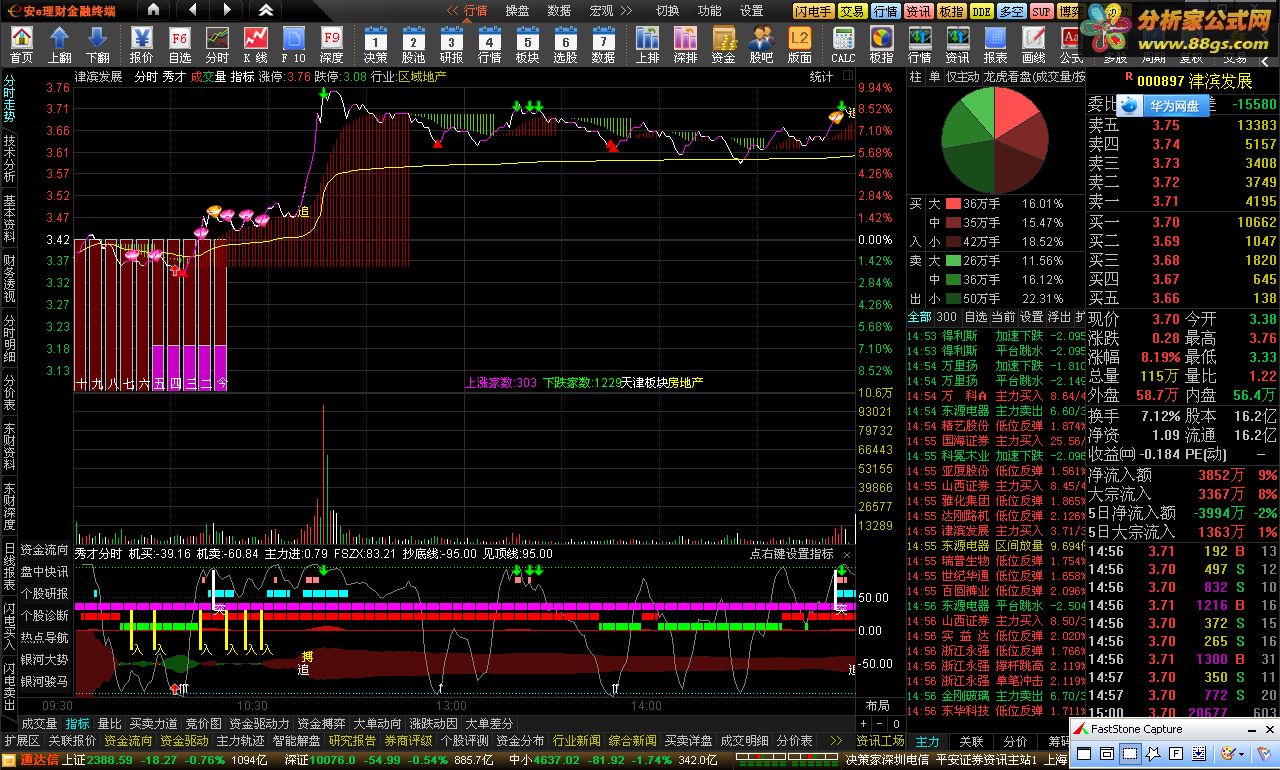Open calendar icon 3 研报
This screenshot has height=770, width=1280.
point(451,44)
